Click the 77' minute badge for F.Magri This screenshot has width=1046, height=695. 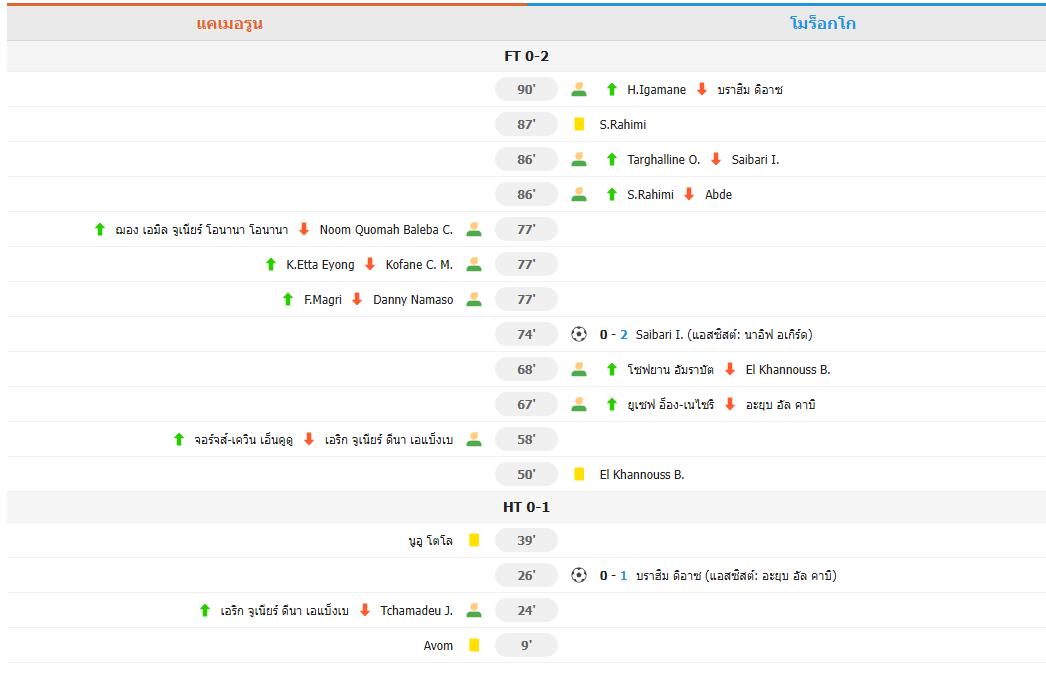[526, 299]
